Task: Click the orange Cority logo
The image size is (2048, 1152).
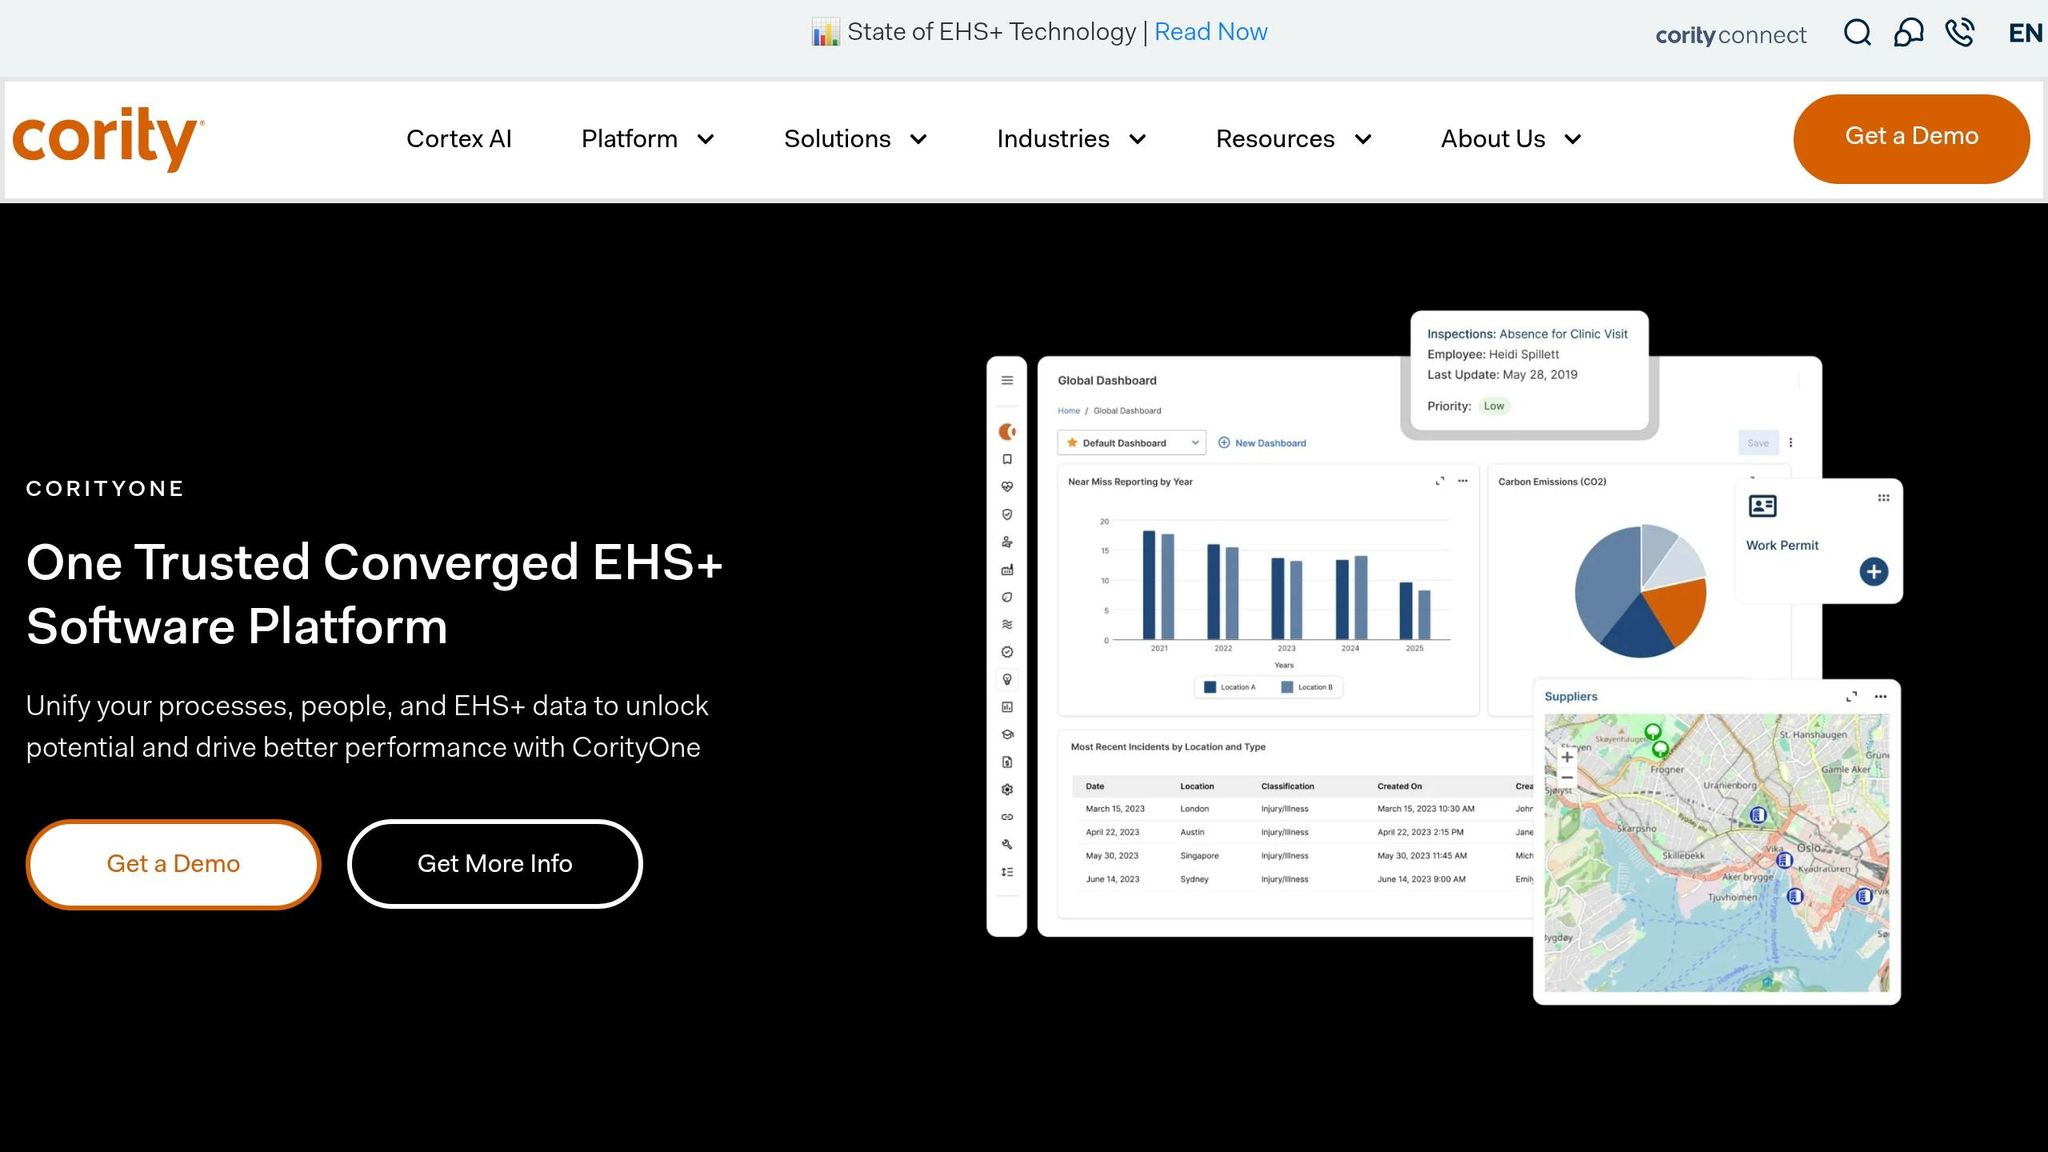Action: [x=108, y=139]
